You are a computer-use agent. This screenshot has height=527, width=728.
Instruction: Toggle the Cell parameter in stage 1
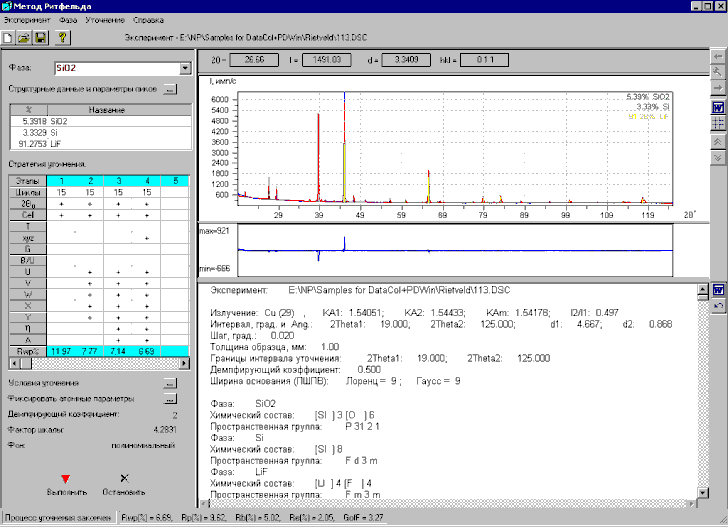tap(62, 214)
